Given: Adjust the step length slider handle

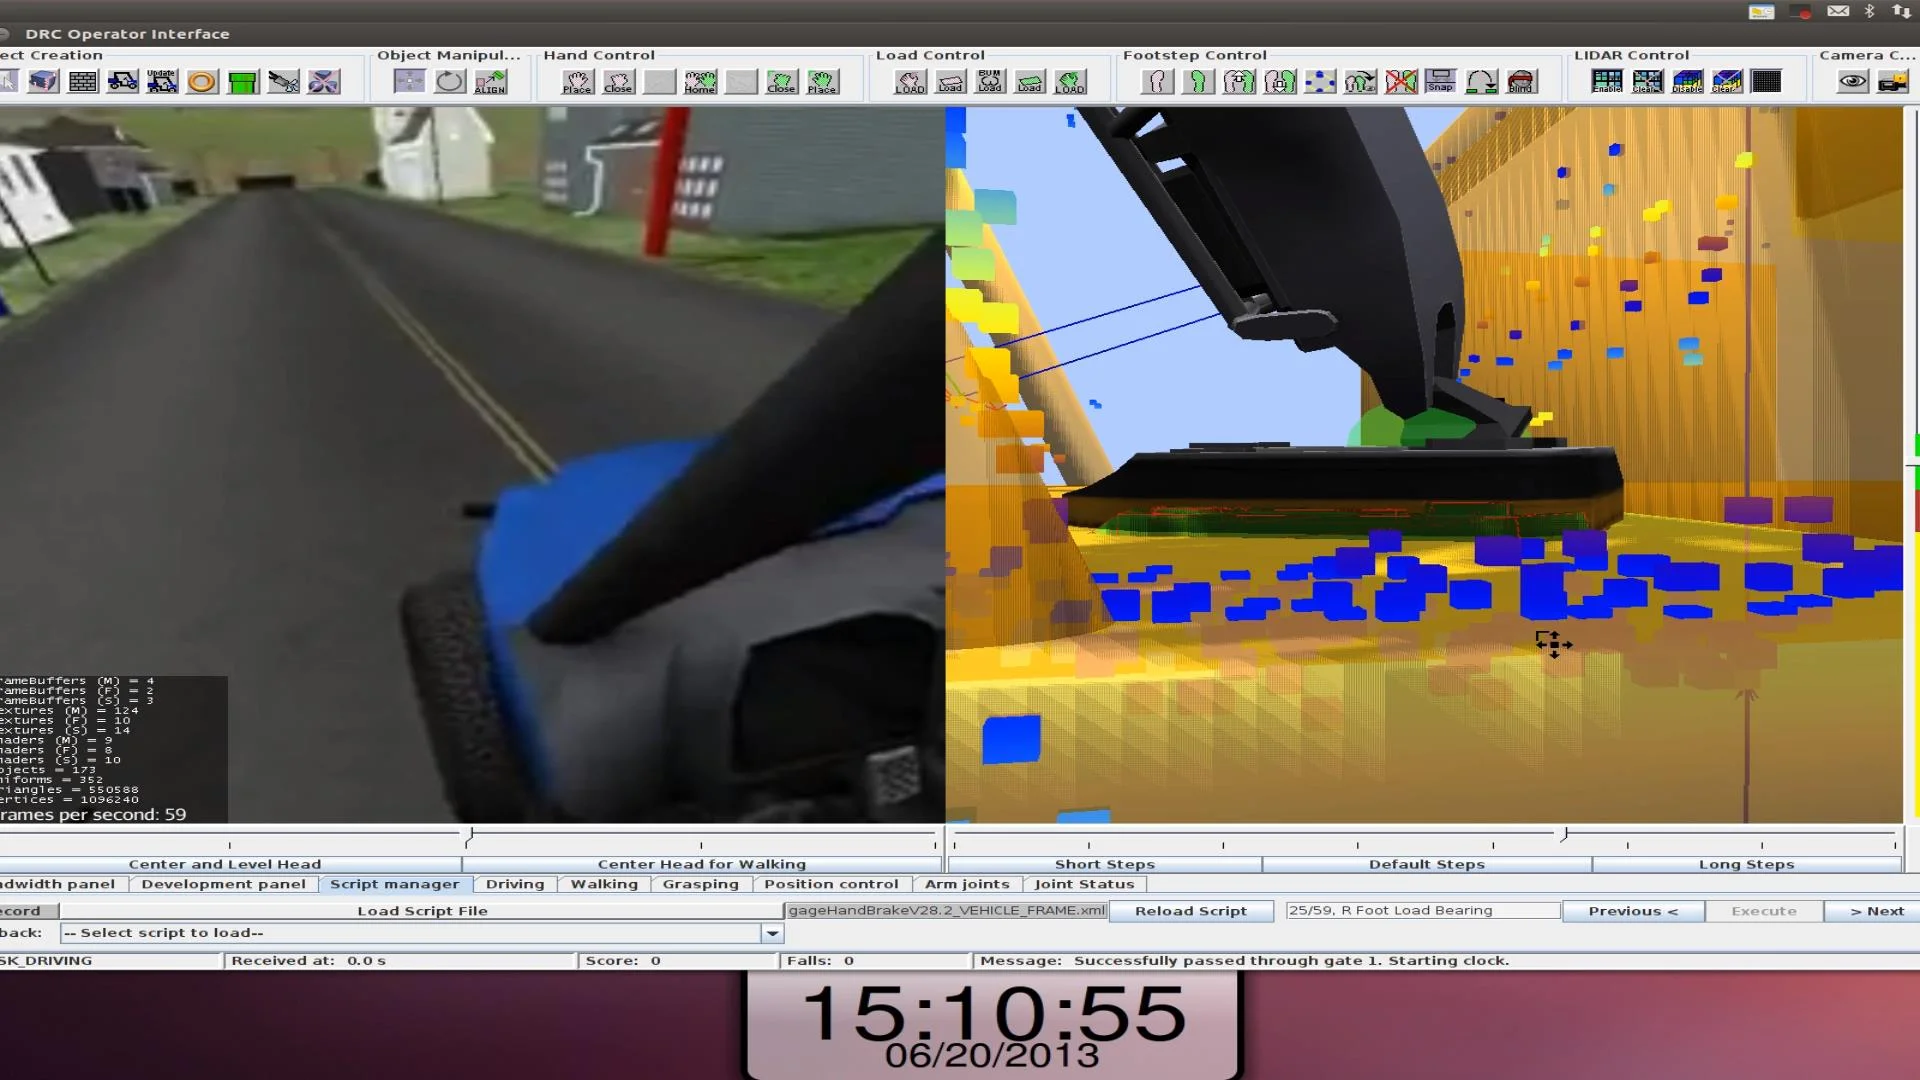Looking at the screenshot, I should click(x=1565, y=834).
